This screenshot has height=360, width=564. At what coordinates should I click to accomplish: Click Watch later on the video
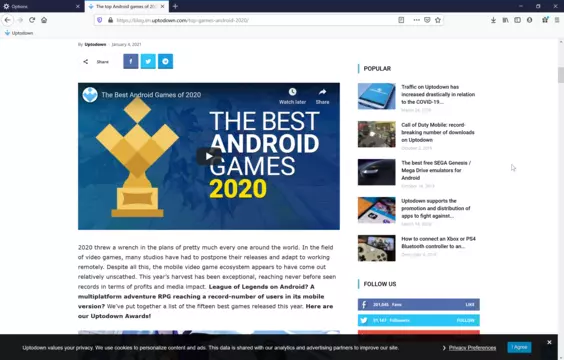[x=292, y=96]
